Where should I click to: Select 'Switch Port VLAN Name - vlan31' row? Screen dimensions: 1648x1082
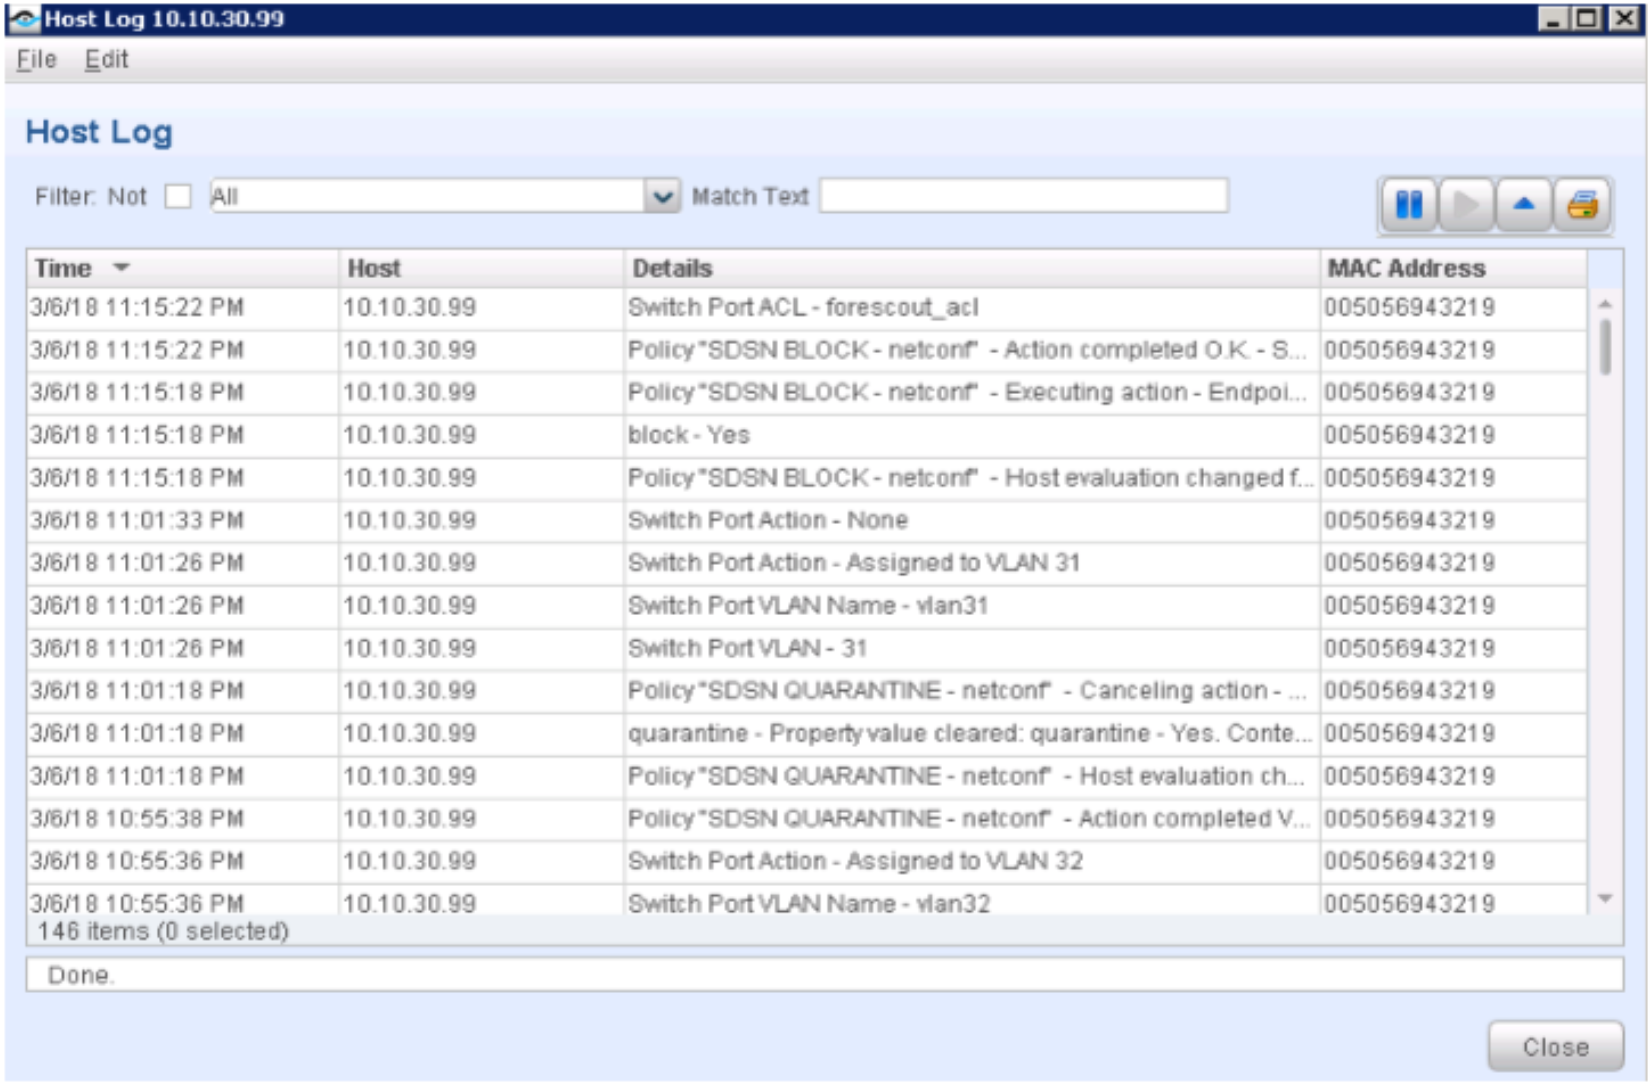806,606
